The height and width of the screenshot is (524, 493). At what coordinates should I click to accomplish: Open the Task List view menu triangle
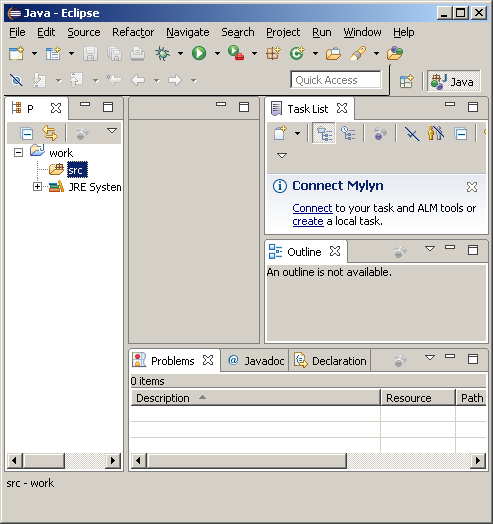click(282, 155)
